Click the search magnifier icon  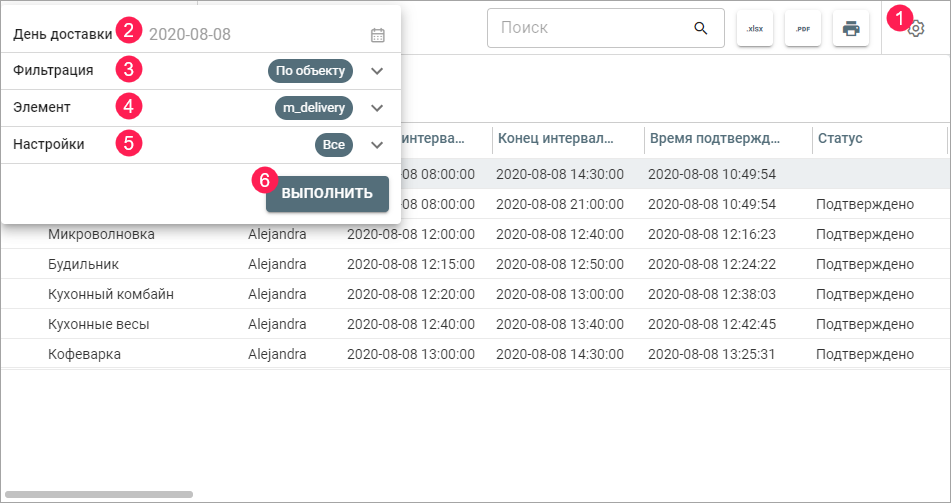(701, 28)
